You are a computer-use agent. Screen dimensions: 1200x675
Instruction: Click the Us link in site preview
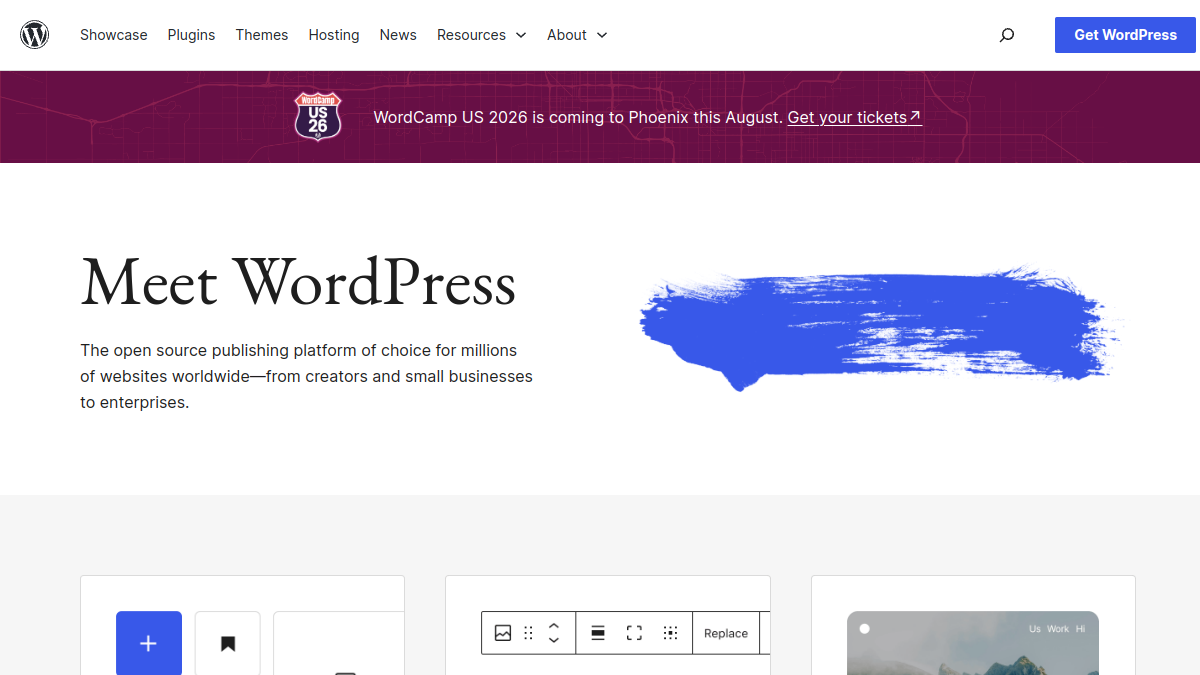point(1035,629)
